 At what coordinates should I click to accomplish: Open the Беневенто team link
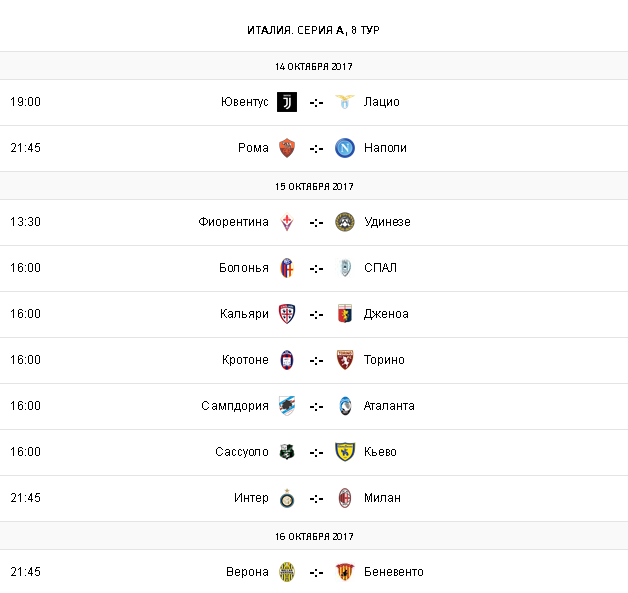pyautogui.click(x=394, y=572)
